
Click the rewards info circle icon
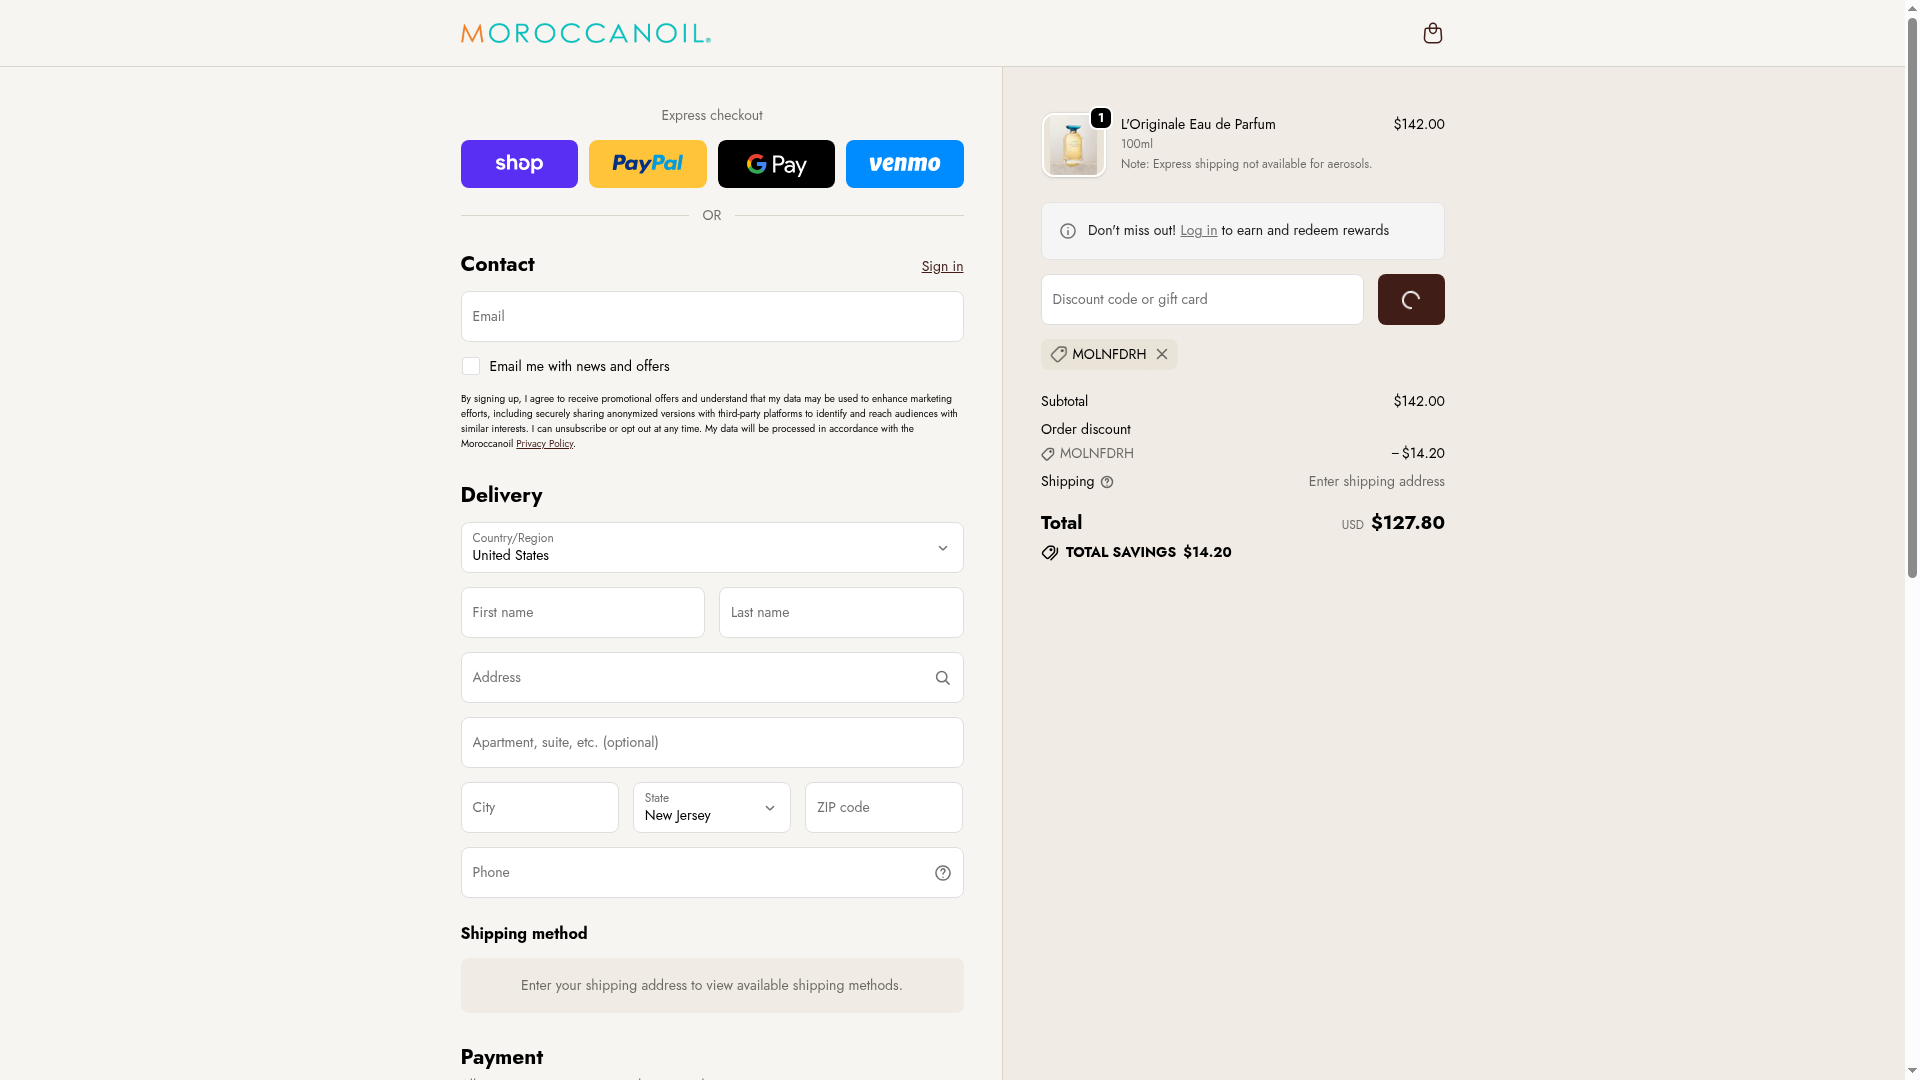[x=1068, y=231]
